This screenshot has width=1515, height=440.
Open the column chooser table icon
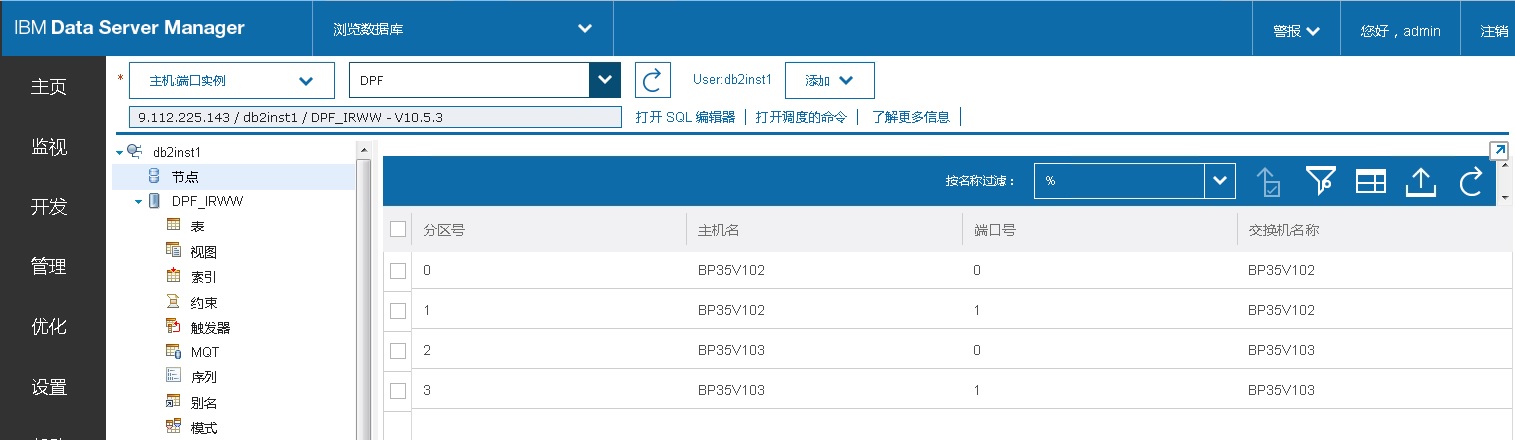point(1370,181)
